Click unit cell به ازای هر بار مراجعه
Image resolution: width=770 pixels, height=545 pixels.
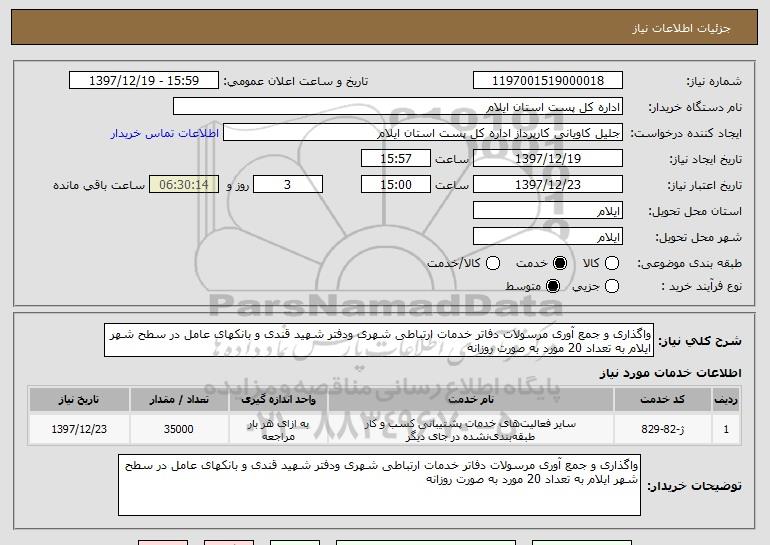[x=278, y=430]
